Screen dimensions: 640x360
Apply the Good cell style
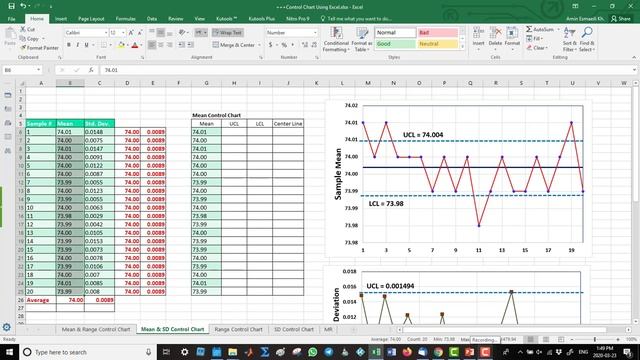(x=395, y=44)
